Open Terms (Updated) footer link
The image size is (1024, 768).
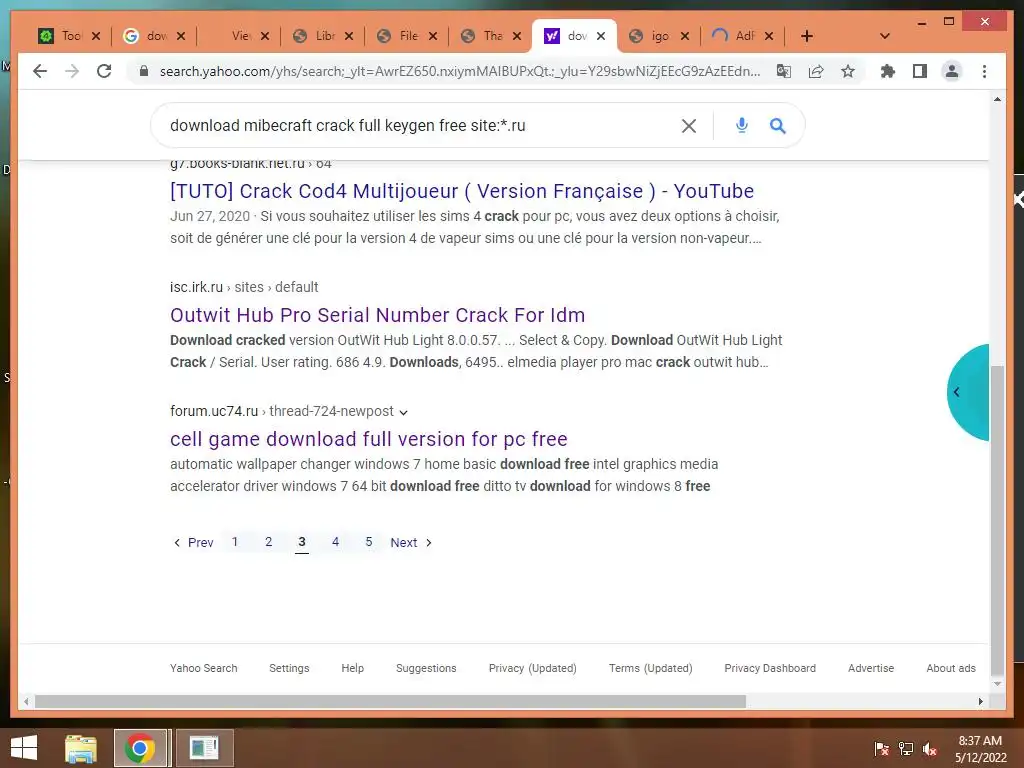pyautogui.click(x=650, y=668)
